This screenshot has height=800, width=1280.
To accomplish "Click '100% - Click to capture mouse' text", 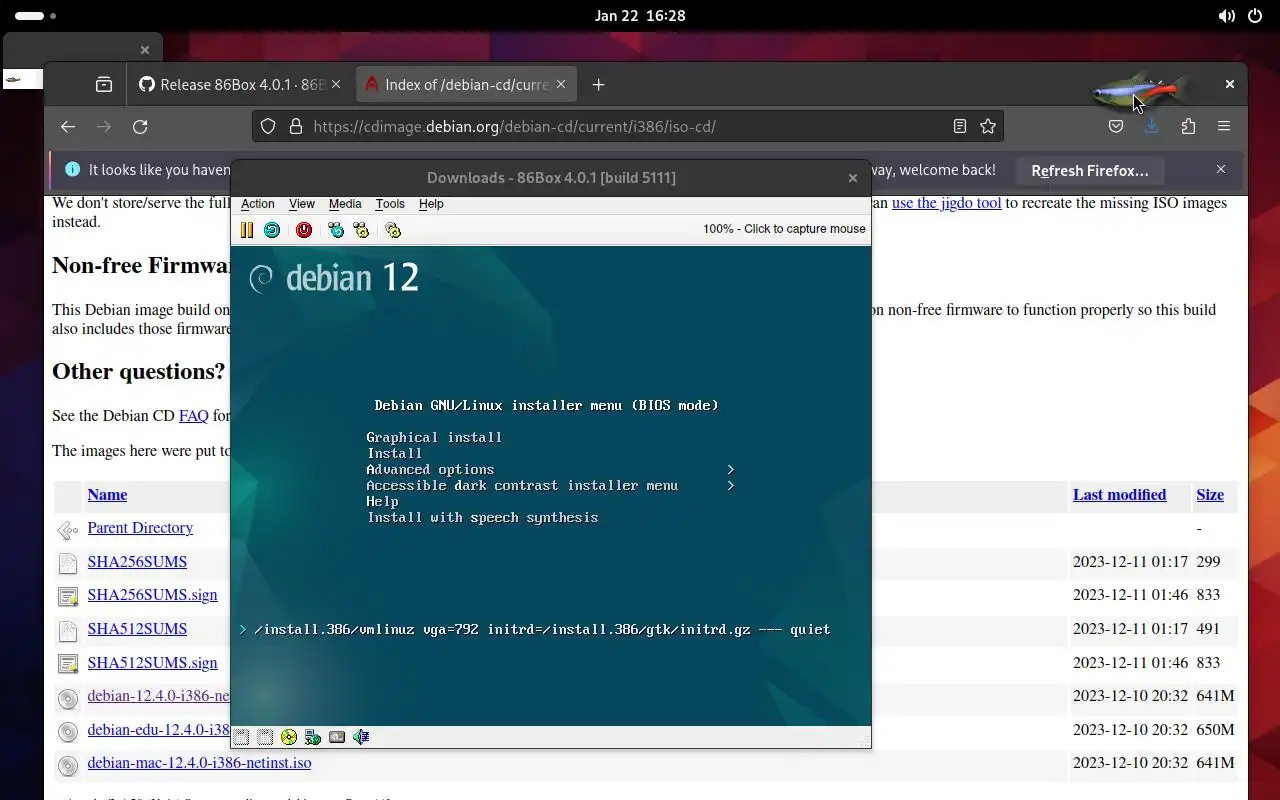I will coord(784,229).
